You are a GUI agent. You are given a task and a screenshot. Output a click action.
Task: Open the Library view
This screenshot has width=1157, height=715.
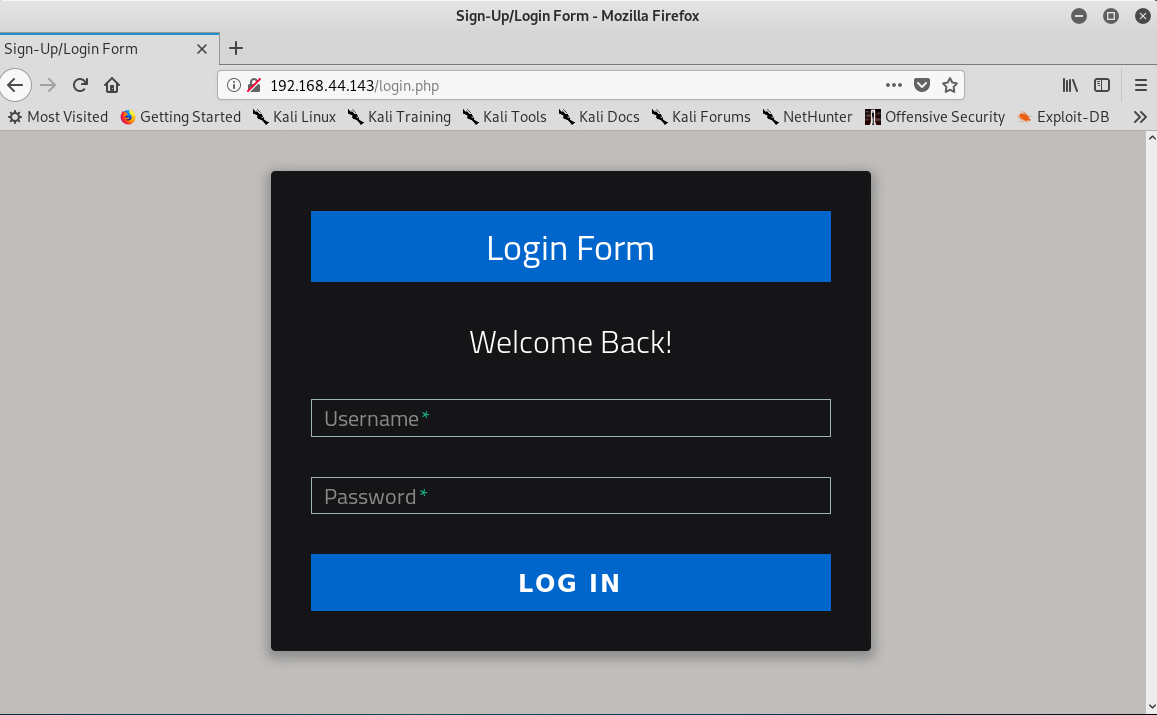pos(1070,85)
